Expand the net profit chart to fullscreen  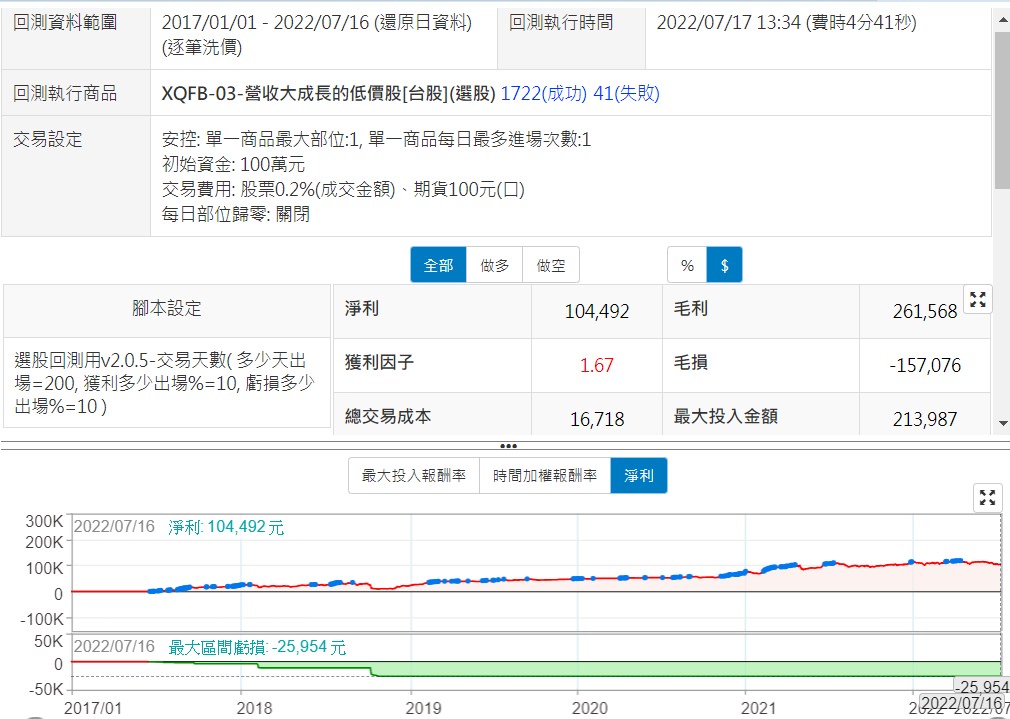click(x=987, y=498)
